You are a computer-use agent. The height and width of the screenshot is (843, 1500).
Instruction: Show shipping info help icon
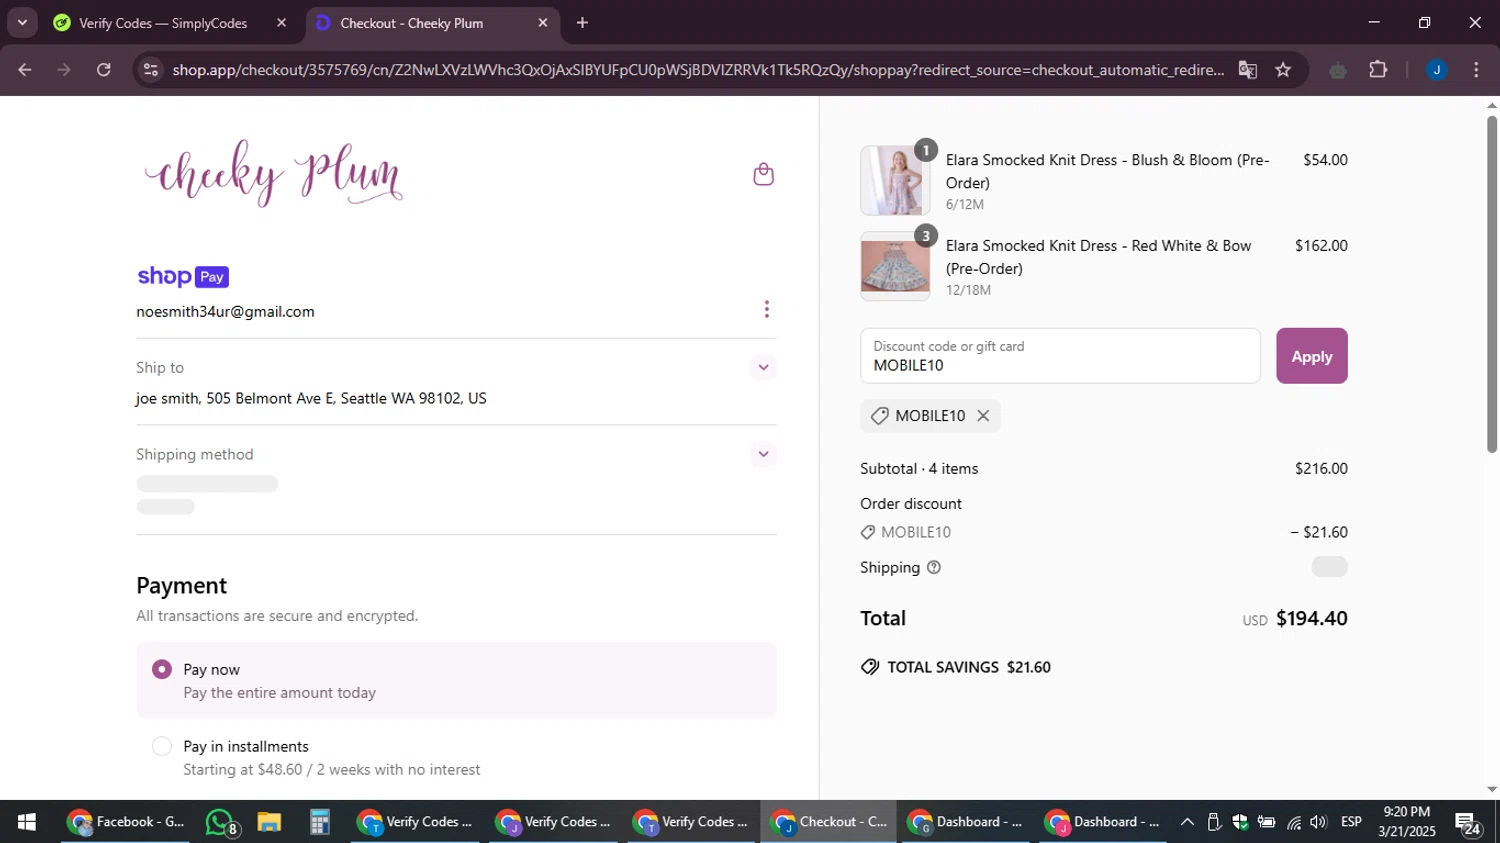[x=934, y=567]
